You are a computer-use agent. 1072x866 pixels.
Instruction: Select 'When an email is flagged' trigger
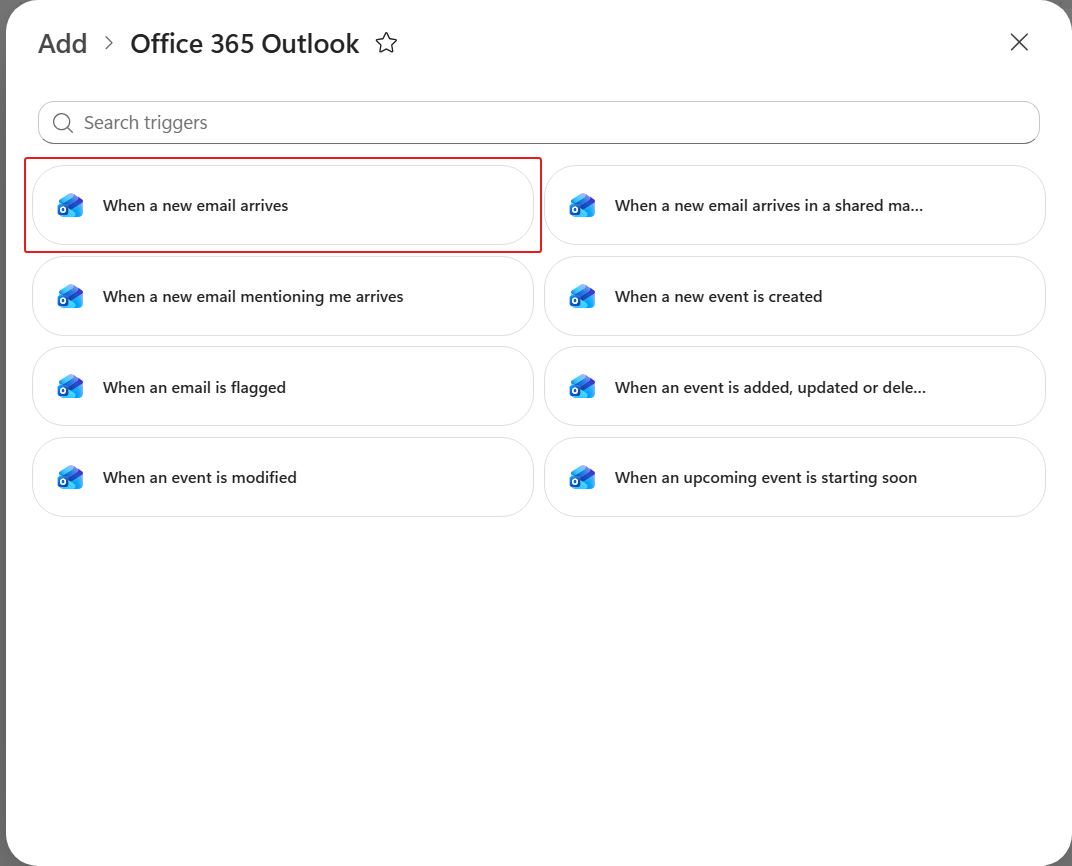point(282,386)
